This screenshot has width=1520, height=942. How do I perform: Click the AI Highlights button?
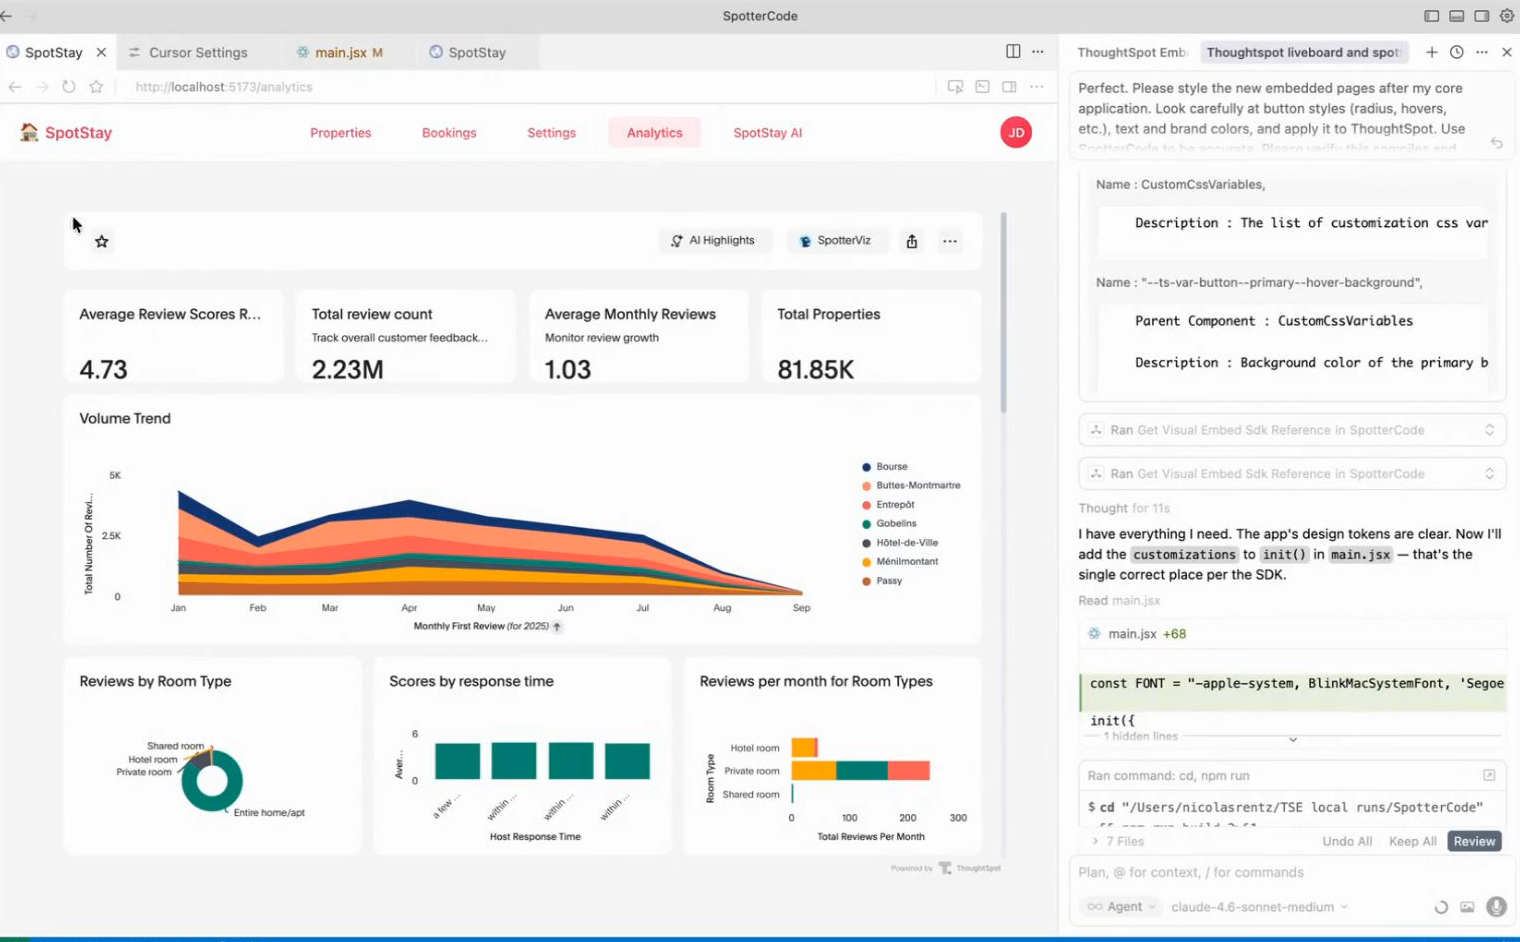(x=713, y=241)
